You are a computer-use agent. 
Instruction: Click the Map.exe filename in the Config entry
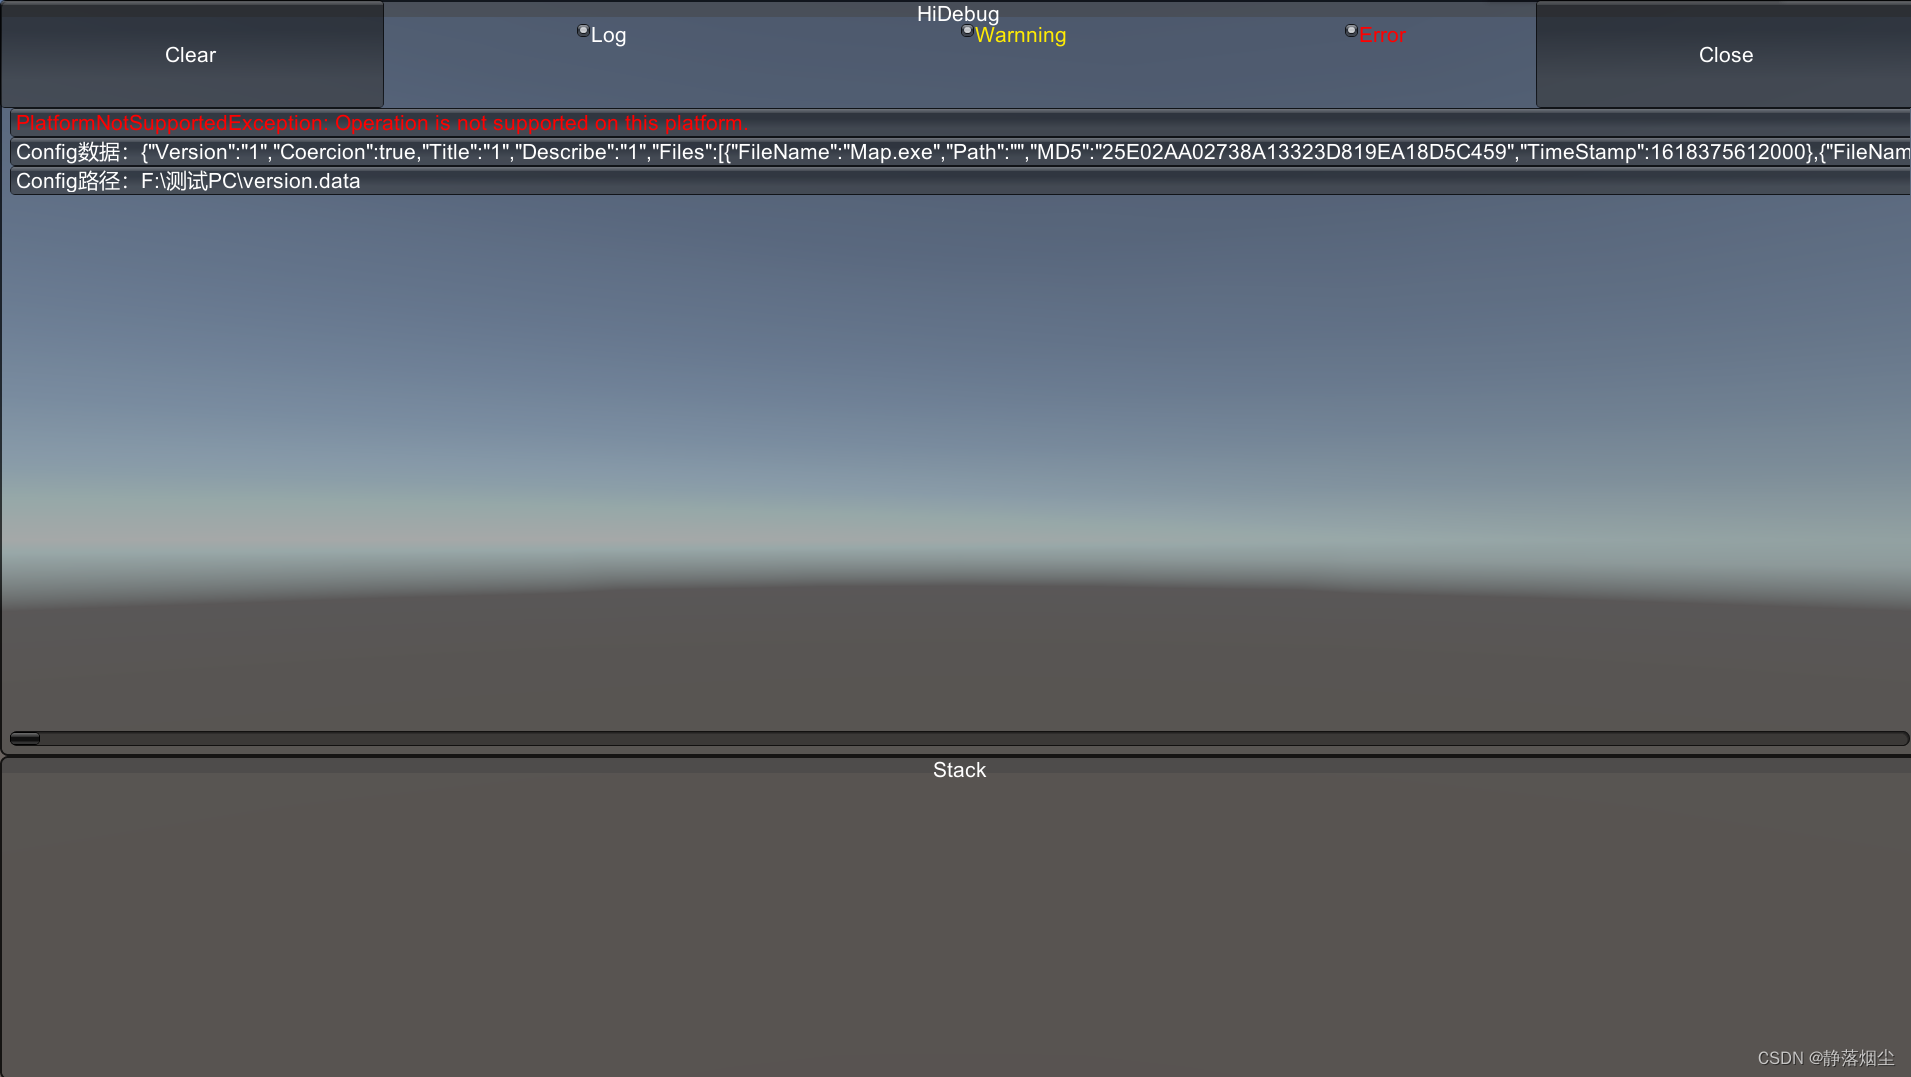pos(888,152)
